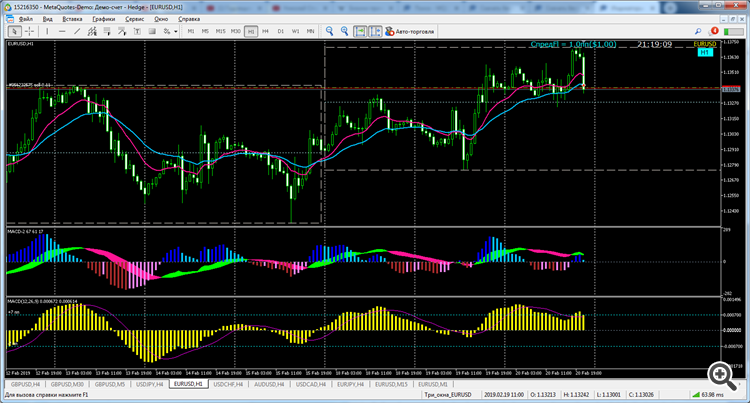This screenshot has width=750, height=403.
Task: Open the Графики menu
Action: 104,19
